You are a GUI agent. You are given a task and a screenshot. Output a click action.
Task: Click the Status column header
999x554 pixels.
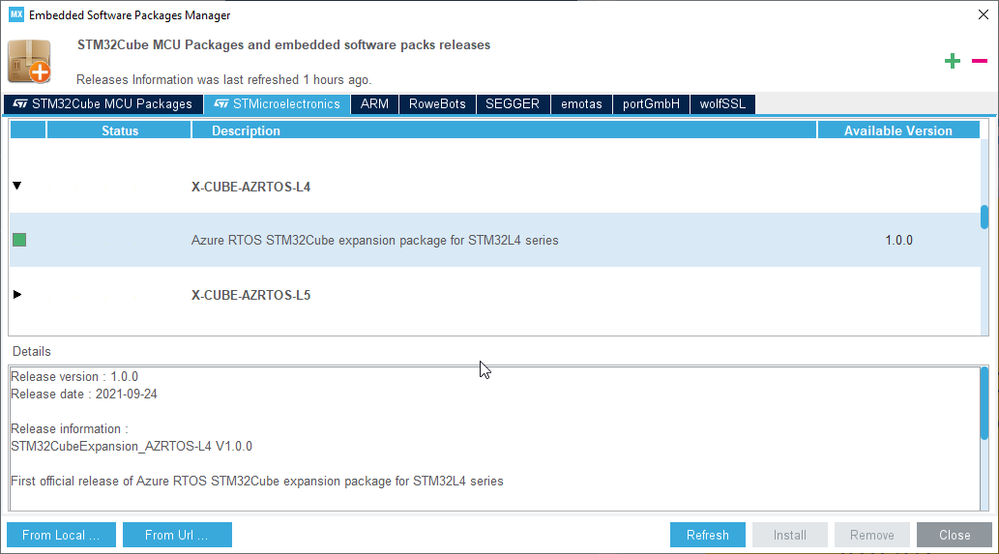[119, 130]
